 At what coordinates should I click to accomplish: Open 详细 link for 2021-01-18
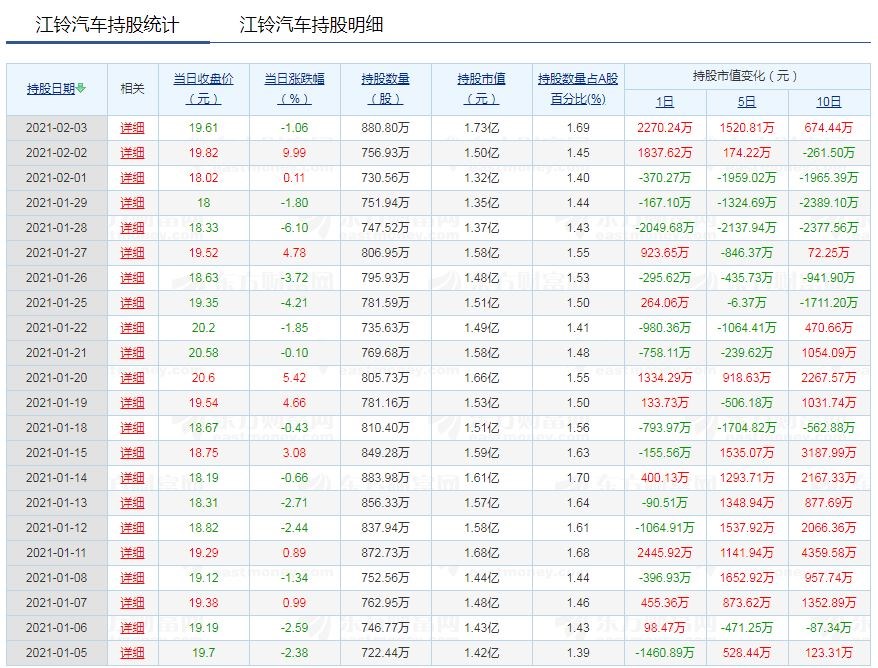(x=132, y=428)
